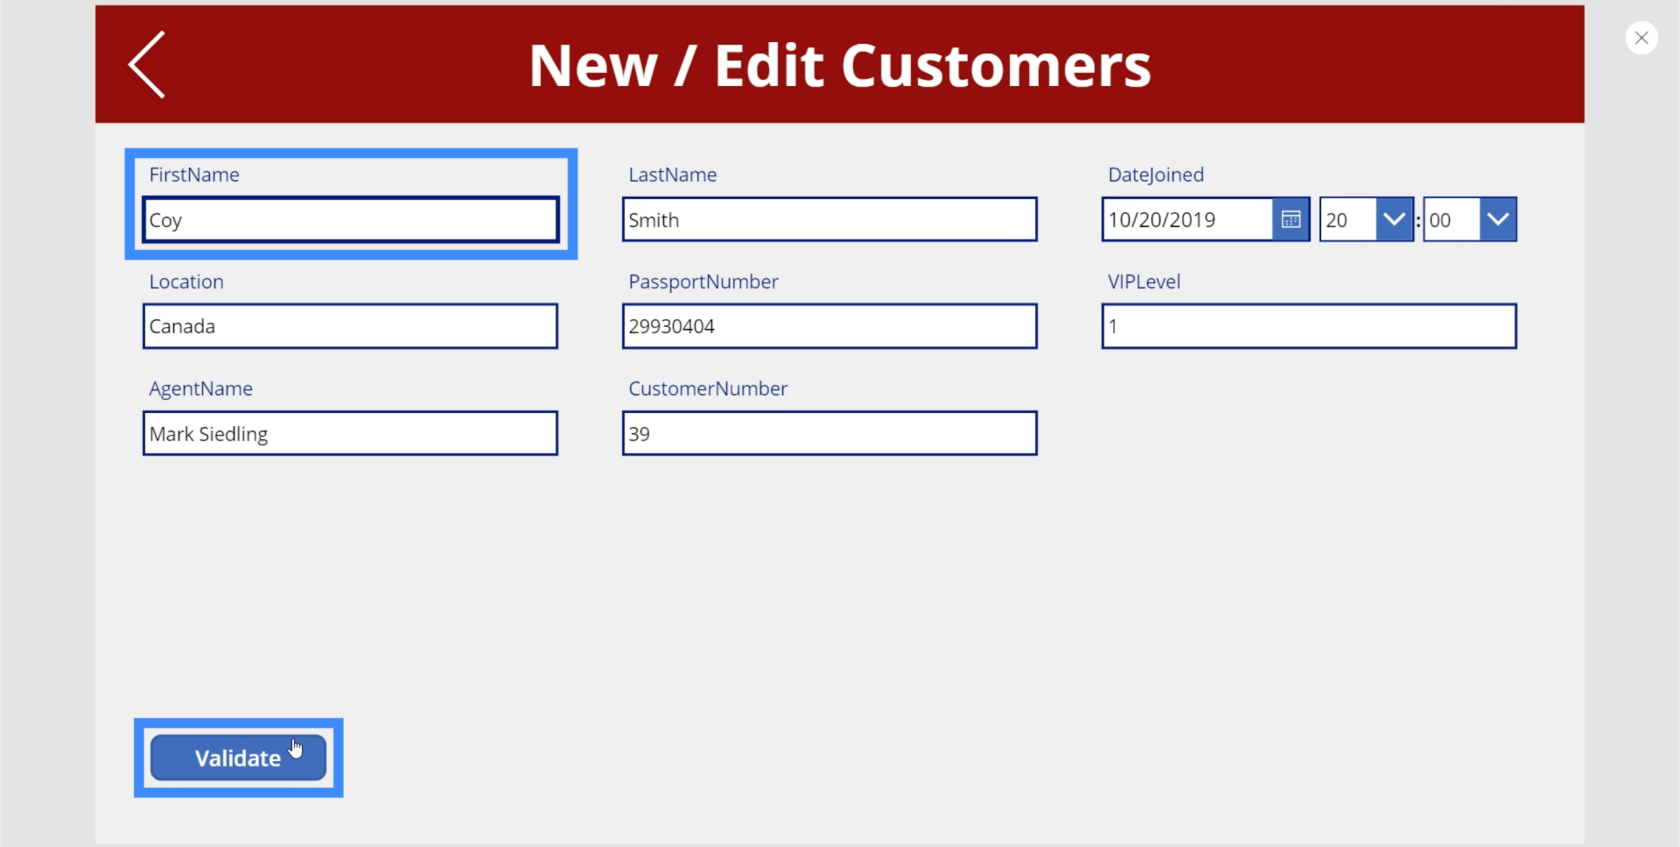Viewport: 1680px width, 847px height.
Task: Click the New / Edit Customers title
Action: pos(840,66)
